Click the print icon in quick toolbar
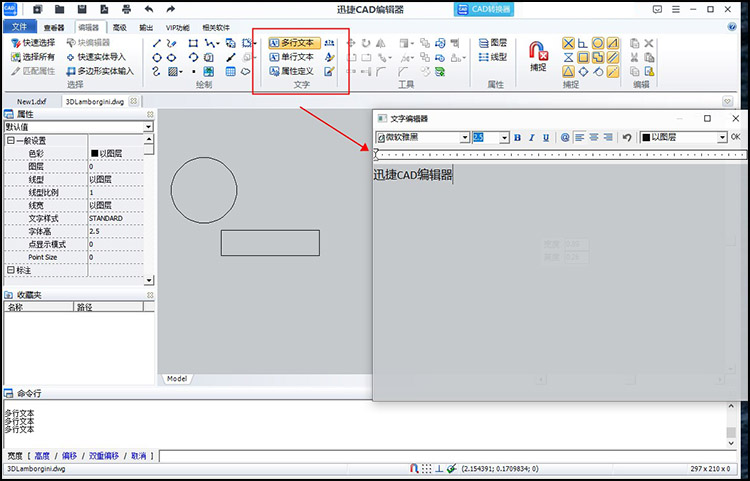The image size is (750, 481). tap(126, 9)
